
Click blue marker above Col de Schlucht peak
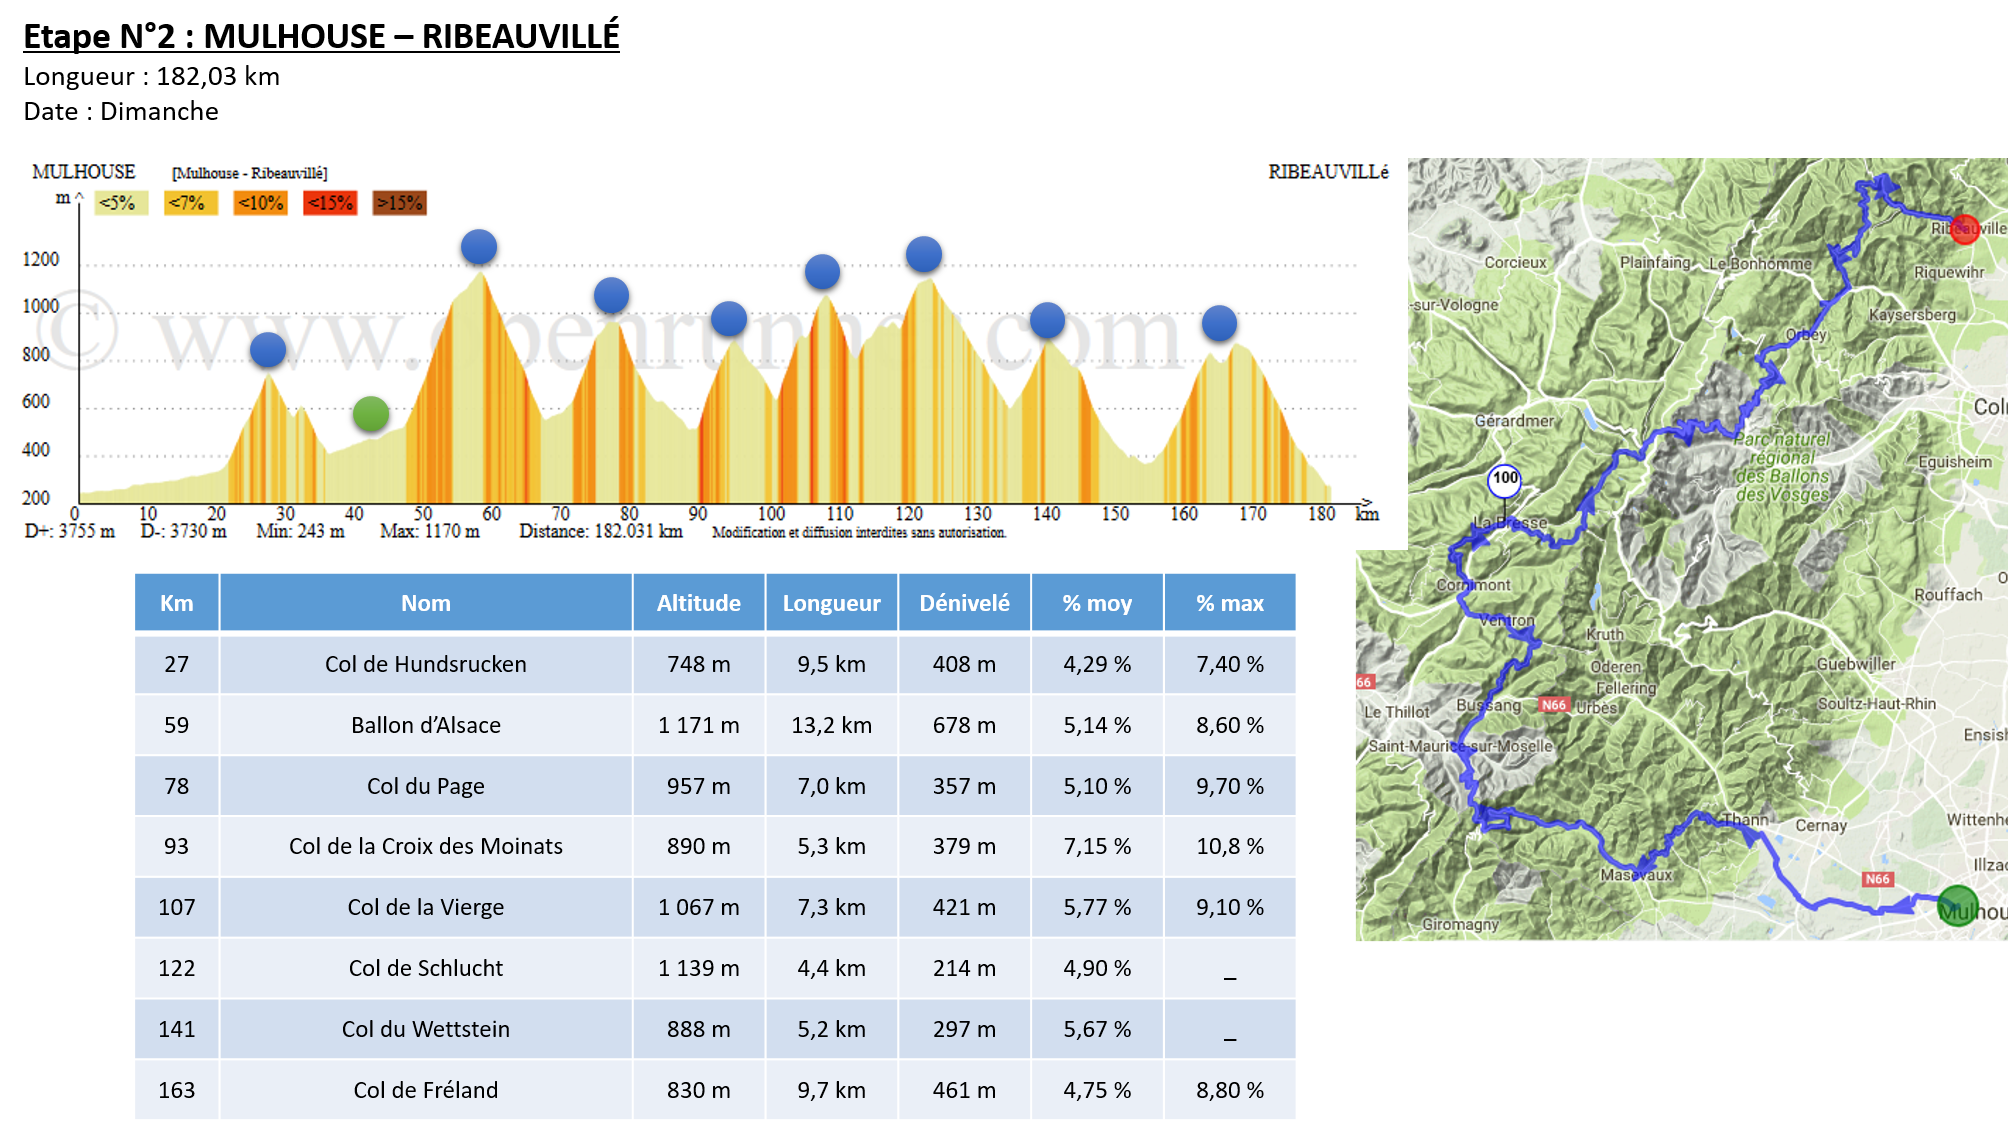pos(923,254)
